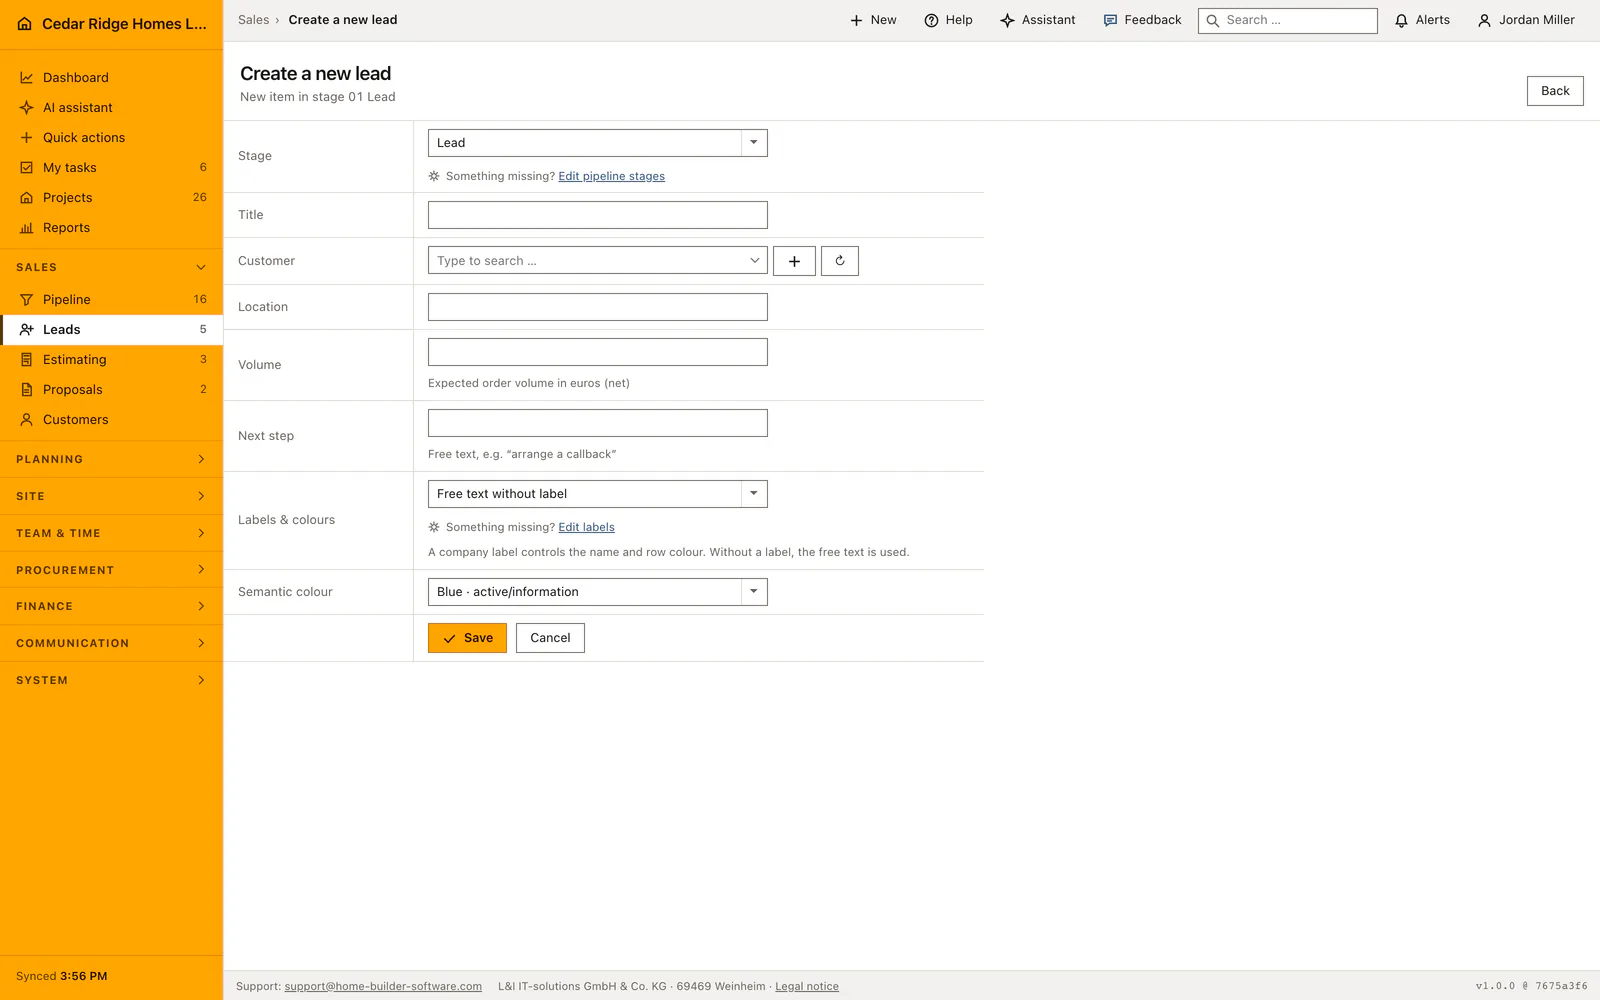Click the home icon beside Cedar Ridge Homes
This screenshot has height=1000, width=1600.
pyautogui.click(x=25, y=24)
